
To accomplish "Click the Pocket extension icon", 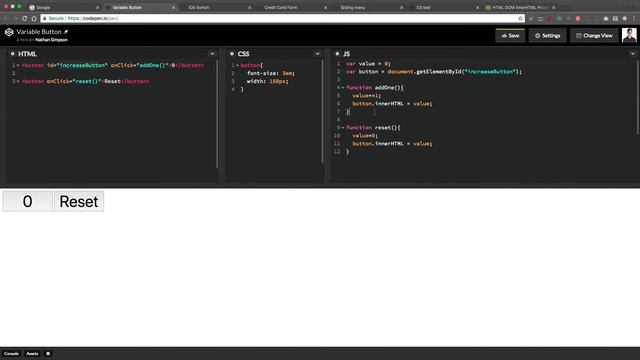I will pyautogui.click(x=540, y=18).
